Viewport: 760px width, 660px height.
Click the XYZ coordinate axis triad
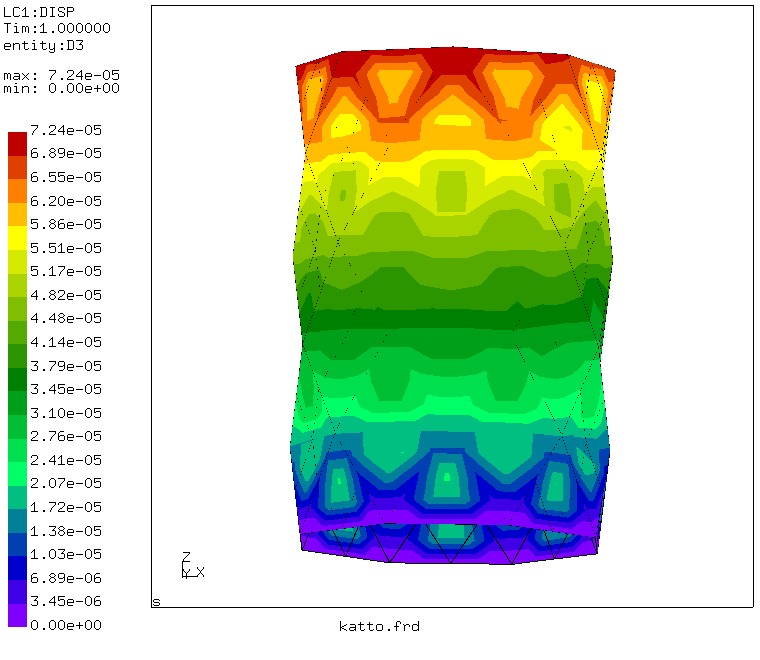tap(193, 565)
